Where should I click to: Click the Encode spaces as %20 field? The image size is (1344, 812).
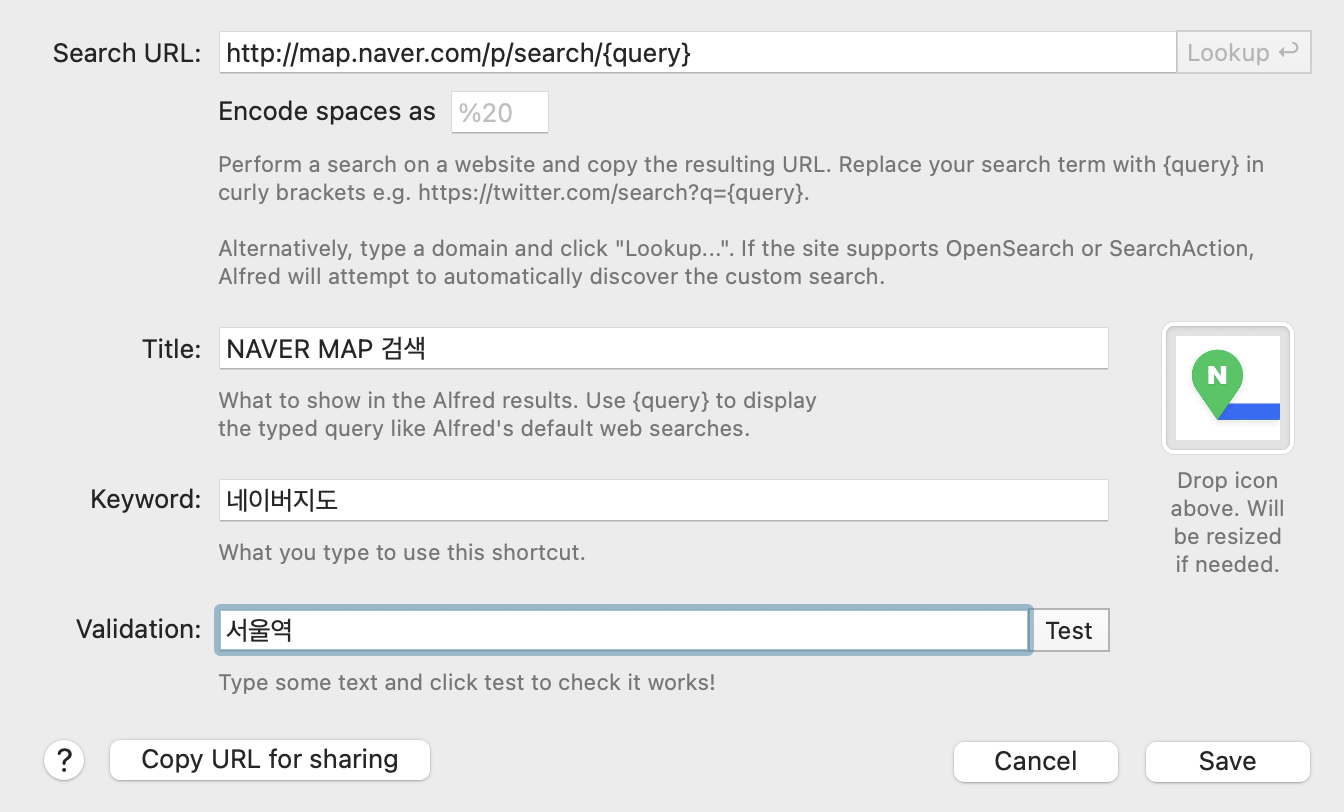[500, 112]
